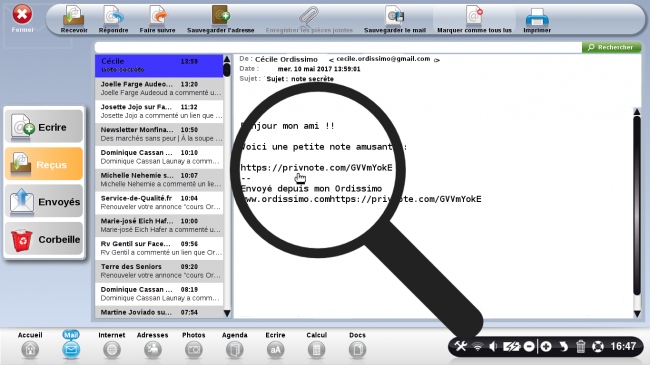Click mail list scroll-down arrow
Image resolution: width=650 pixels, height=365 pixels.
point(227,313)
